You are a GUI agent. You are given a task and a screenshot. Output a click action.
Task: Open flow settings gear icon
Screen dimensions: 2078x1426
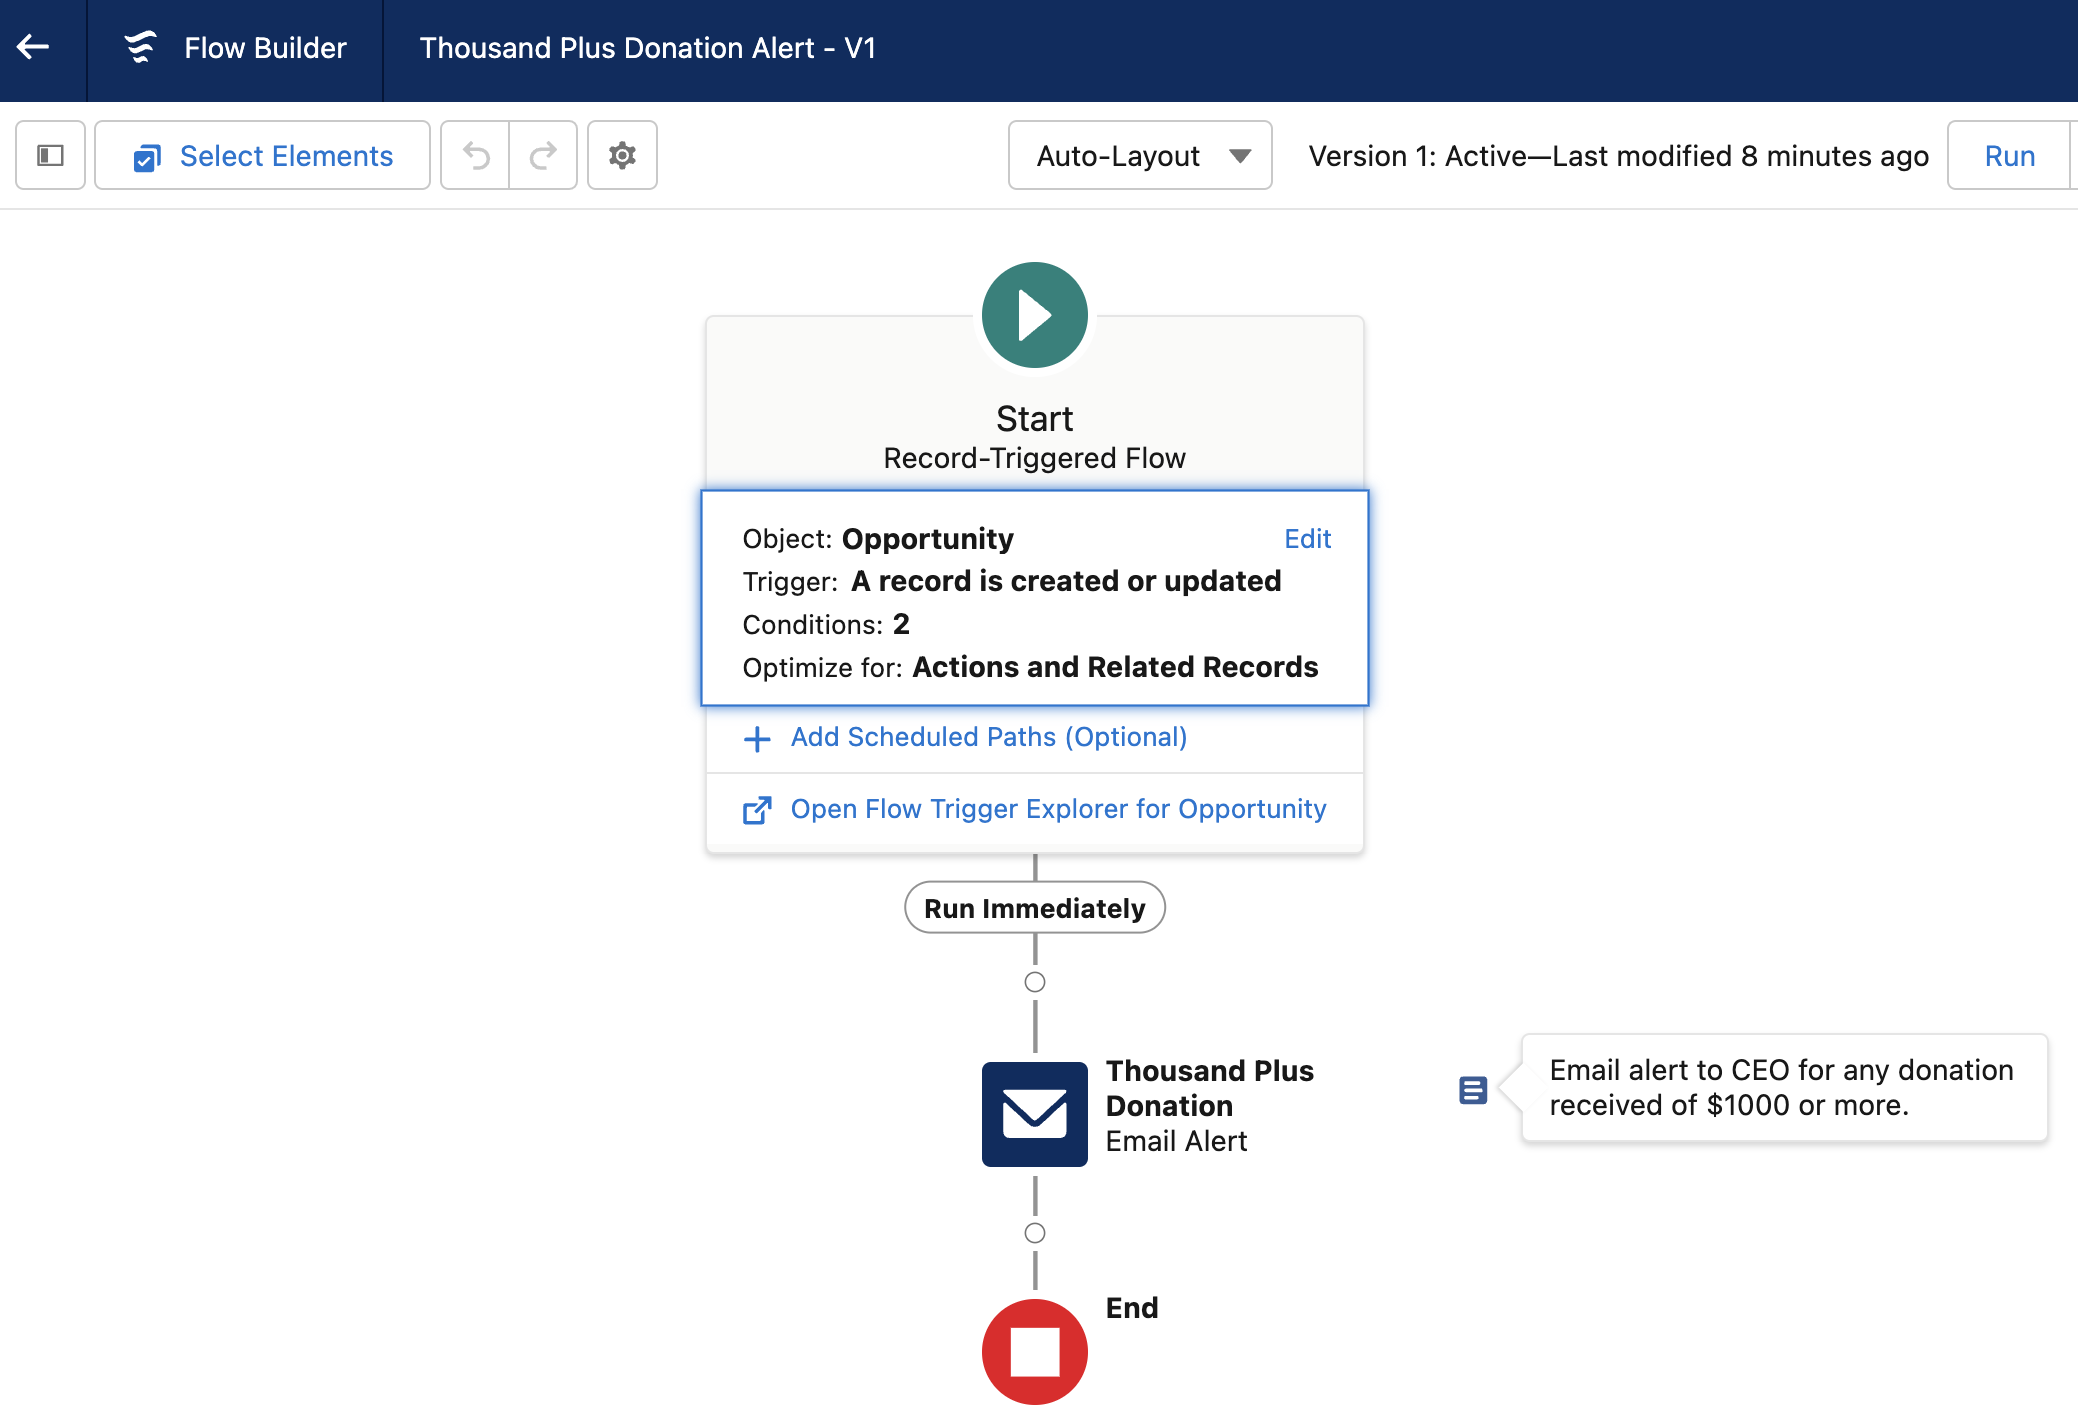click(622, 156)
